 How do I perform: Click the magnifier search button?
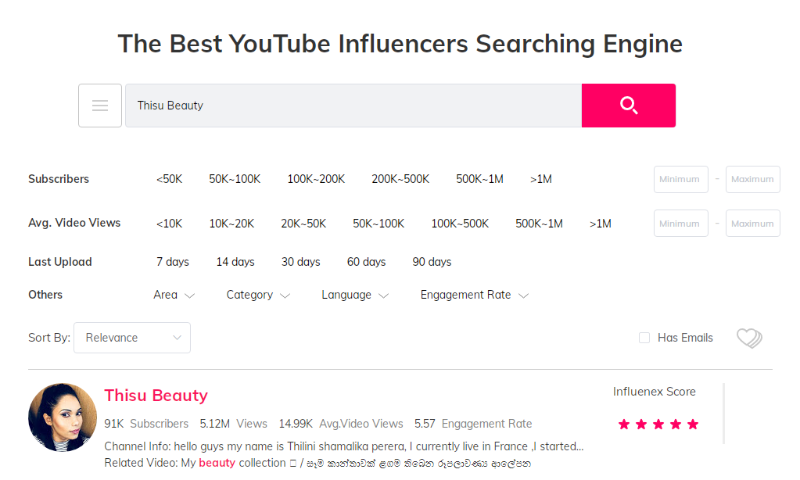coord(628,105)
